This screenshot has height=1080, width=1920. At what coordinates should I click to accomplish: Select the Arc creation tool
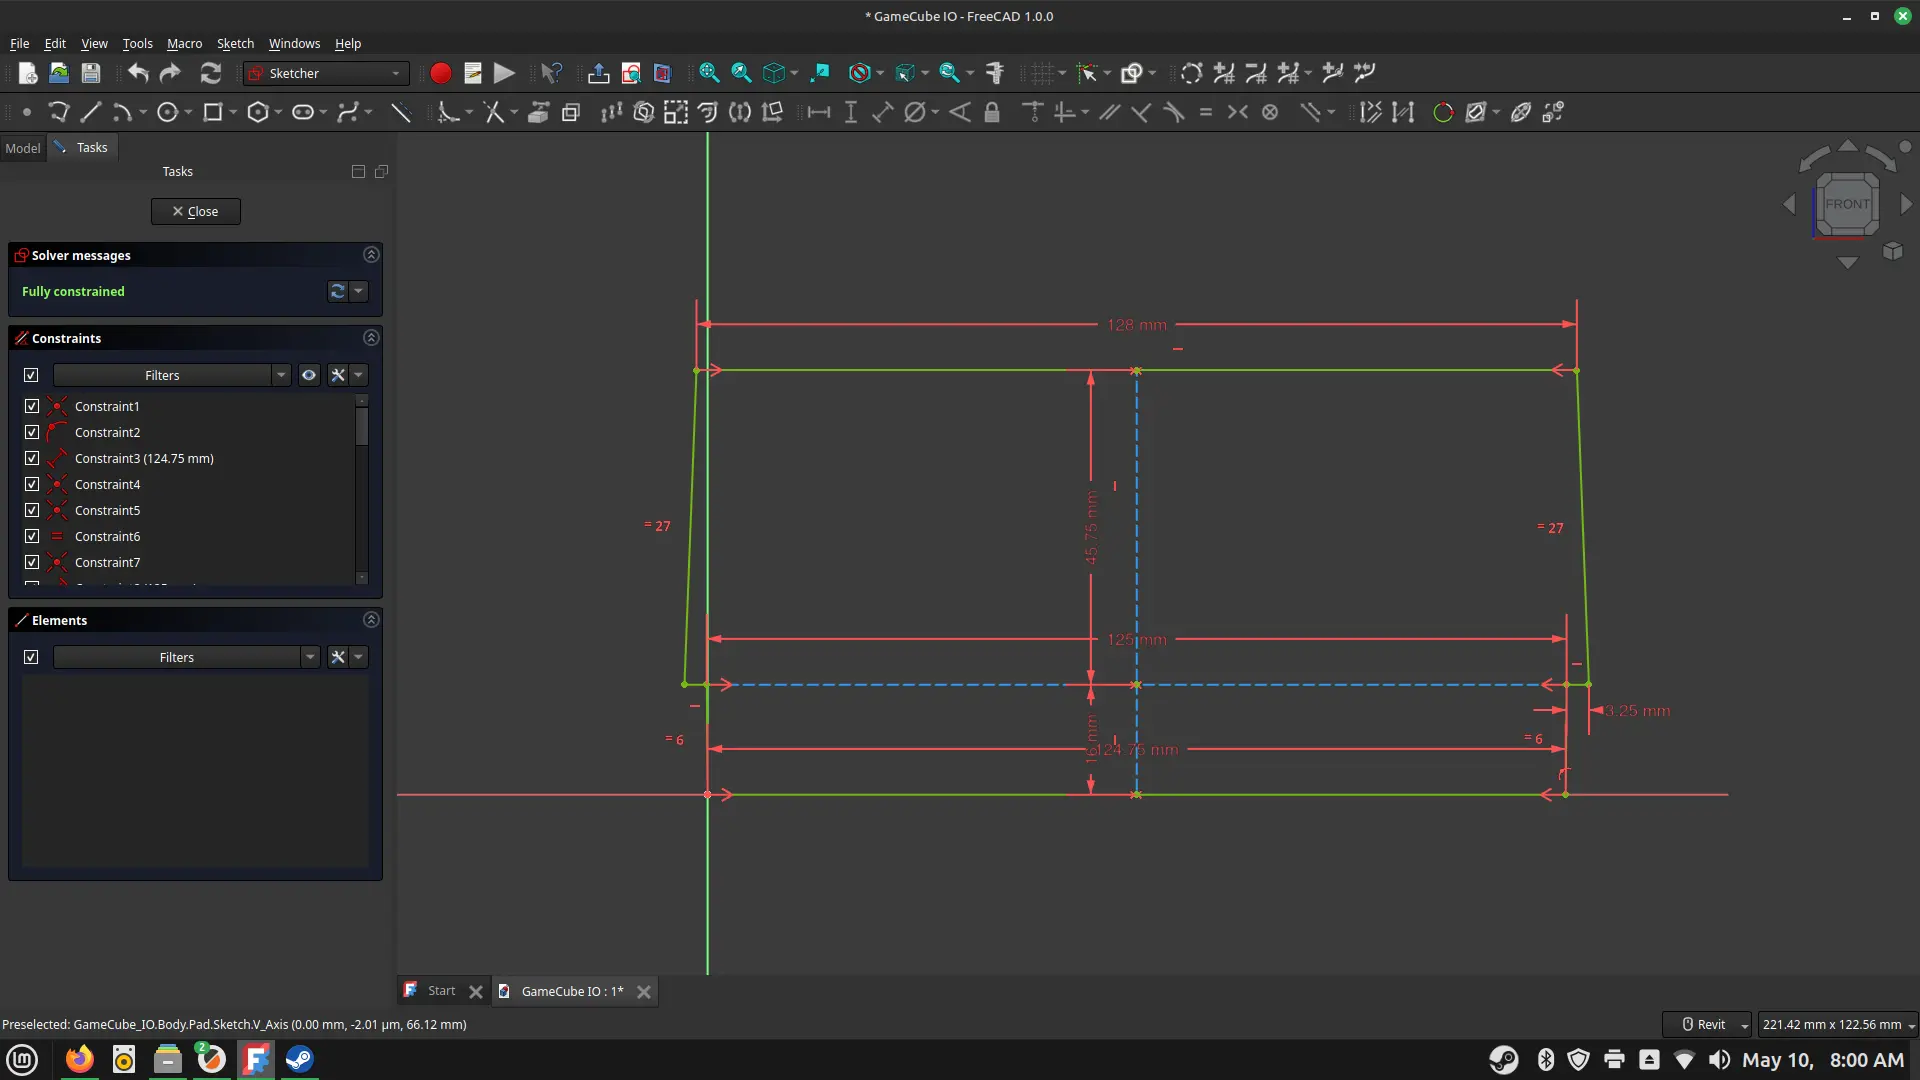(x=122, y=112)
